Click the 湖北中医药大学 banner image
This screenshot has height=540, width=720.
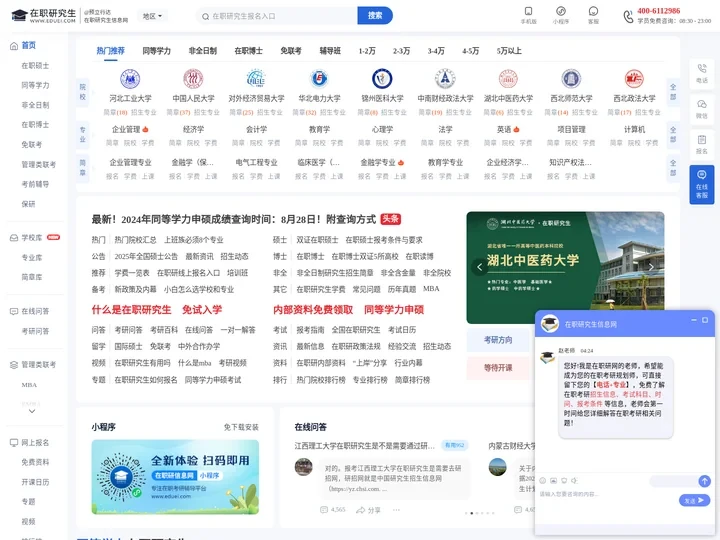565,267
